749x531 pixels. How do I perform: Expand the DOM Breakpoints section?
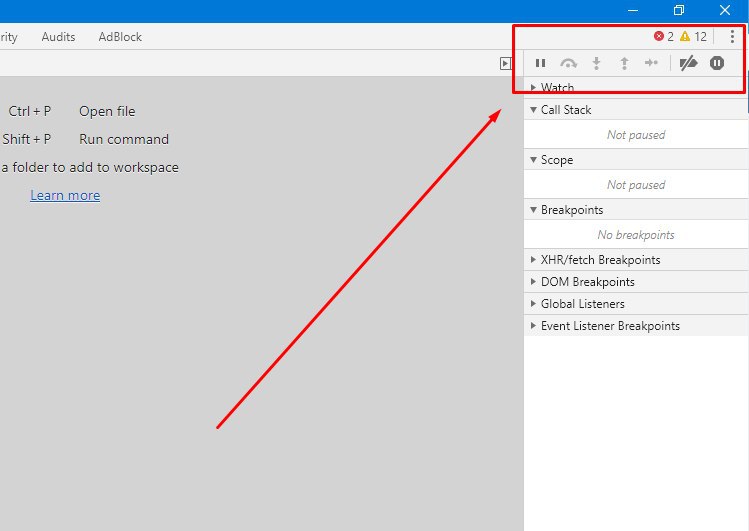click(636, 282)
